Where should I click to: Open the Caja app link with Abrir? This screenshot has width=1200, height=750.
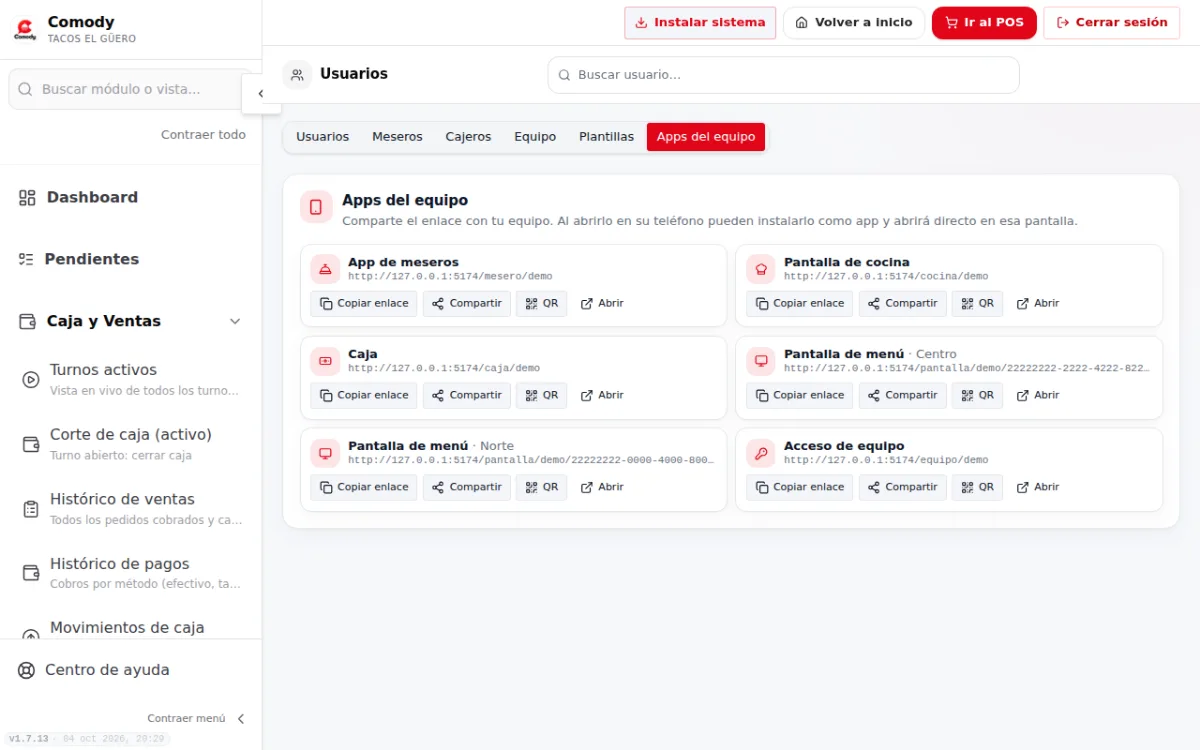click(602, 396)
